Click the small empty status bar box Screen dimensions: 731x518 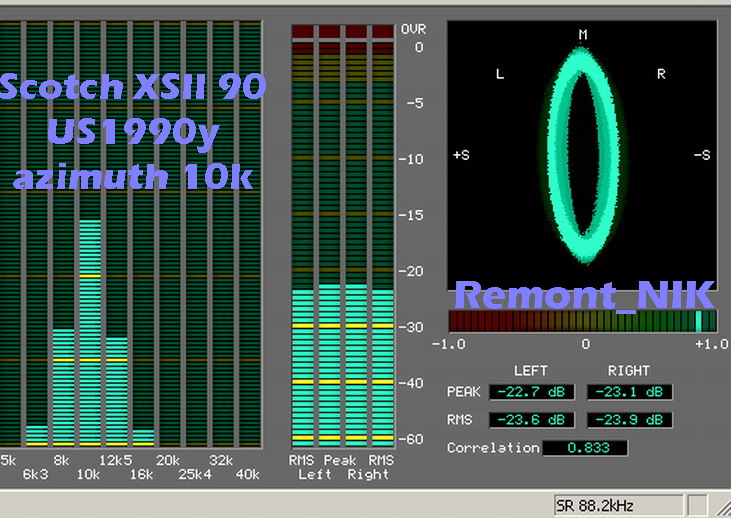pyautogui.click(x=698, y=506)
